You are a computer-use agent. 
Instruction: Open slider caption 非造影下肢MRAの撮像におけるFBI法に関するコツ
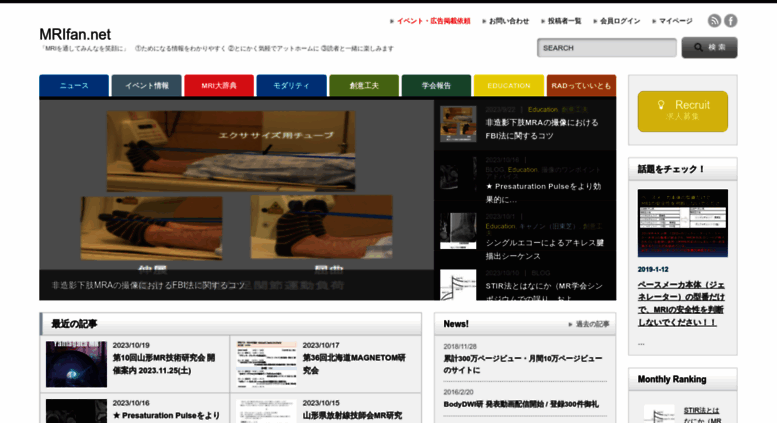coord(148,285)
